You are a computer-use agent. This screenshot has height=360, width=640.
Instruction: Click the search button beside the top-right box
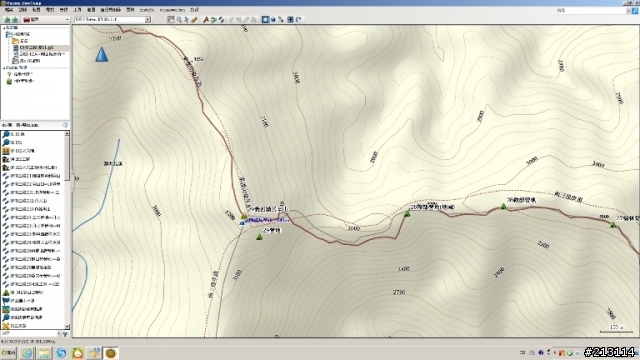click(635, 11)
